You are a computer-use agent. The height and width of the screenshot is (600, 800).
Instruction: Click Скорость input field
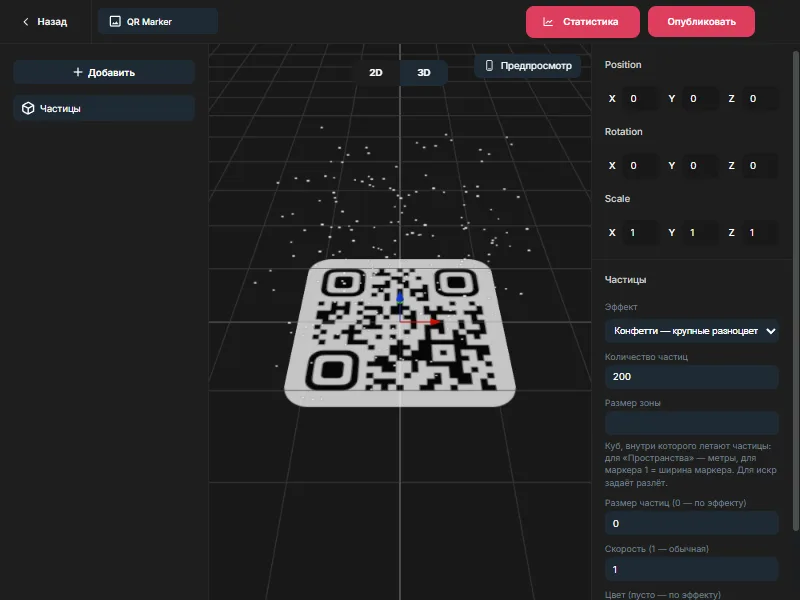click(691, 569)
